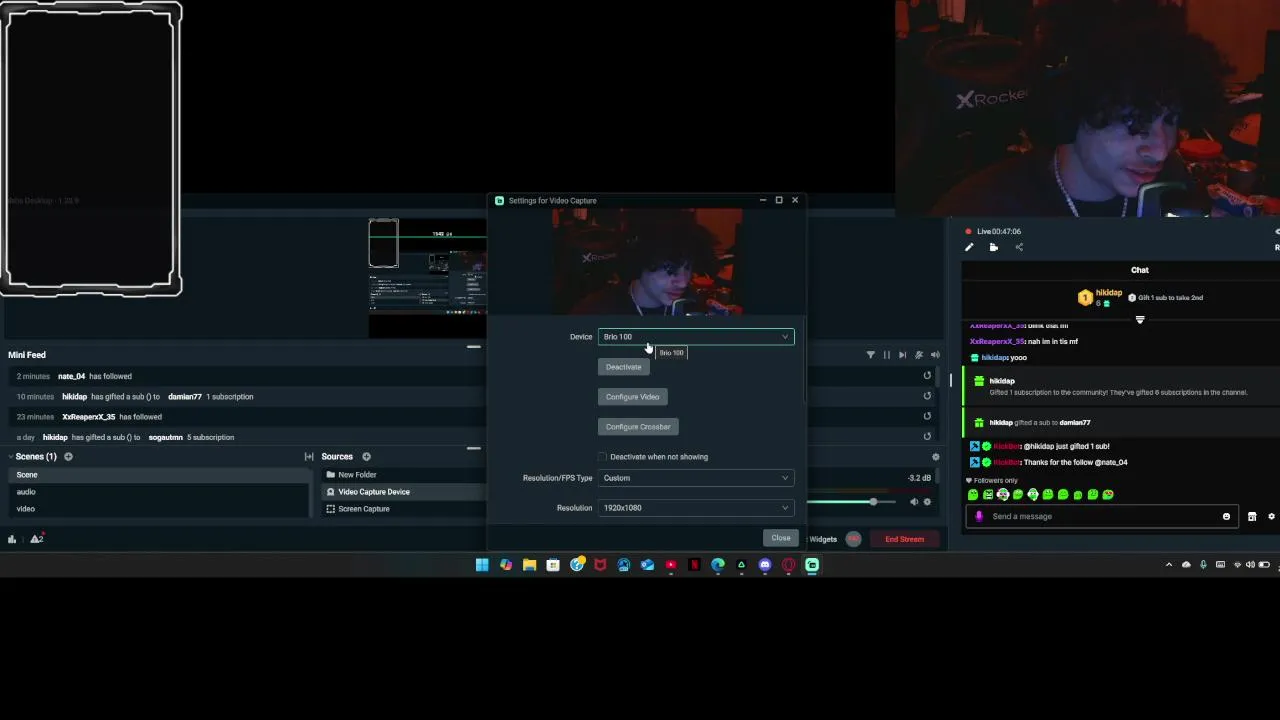Mute the mixer audio source speaker
The image size is (1280, 720).
913,502
